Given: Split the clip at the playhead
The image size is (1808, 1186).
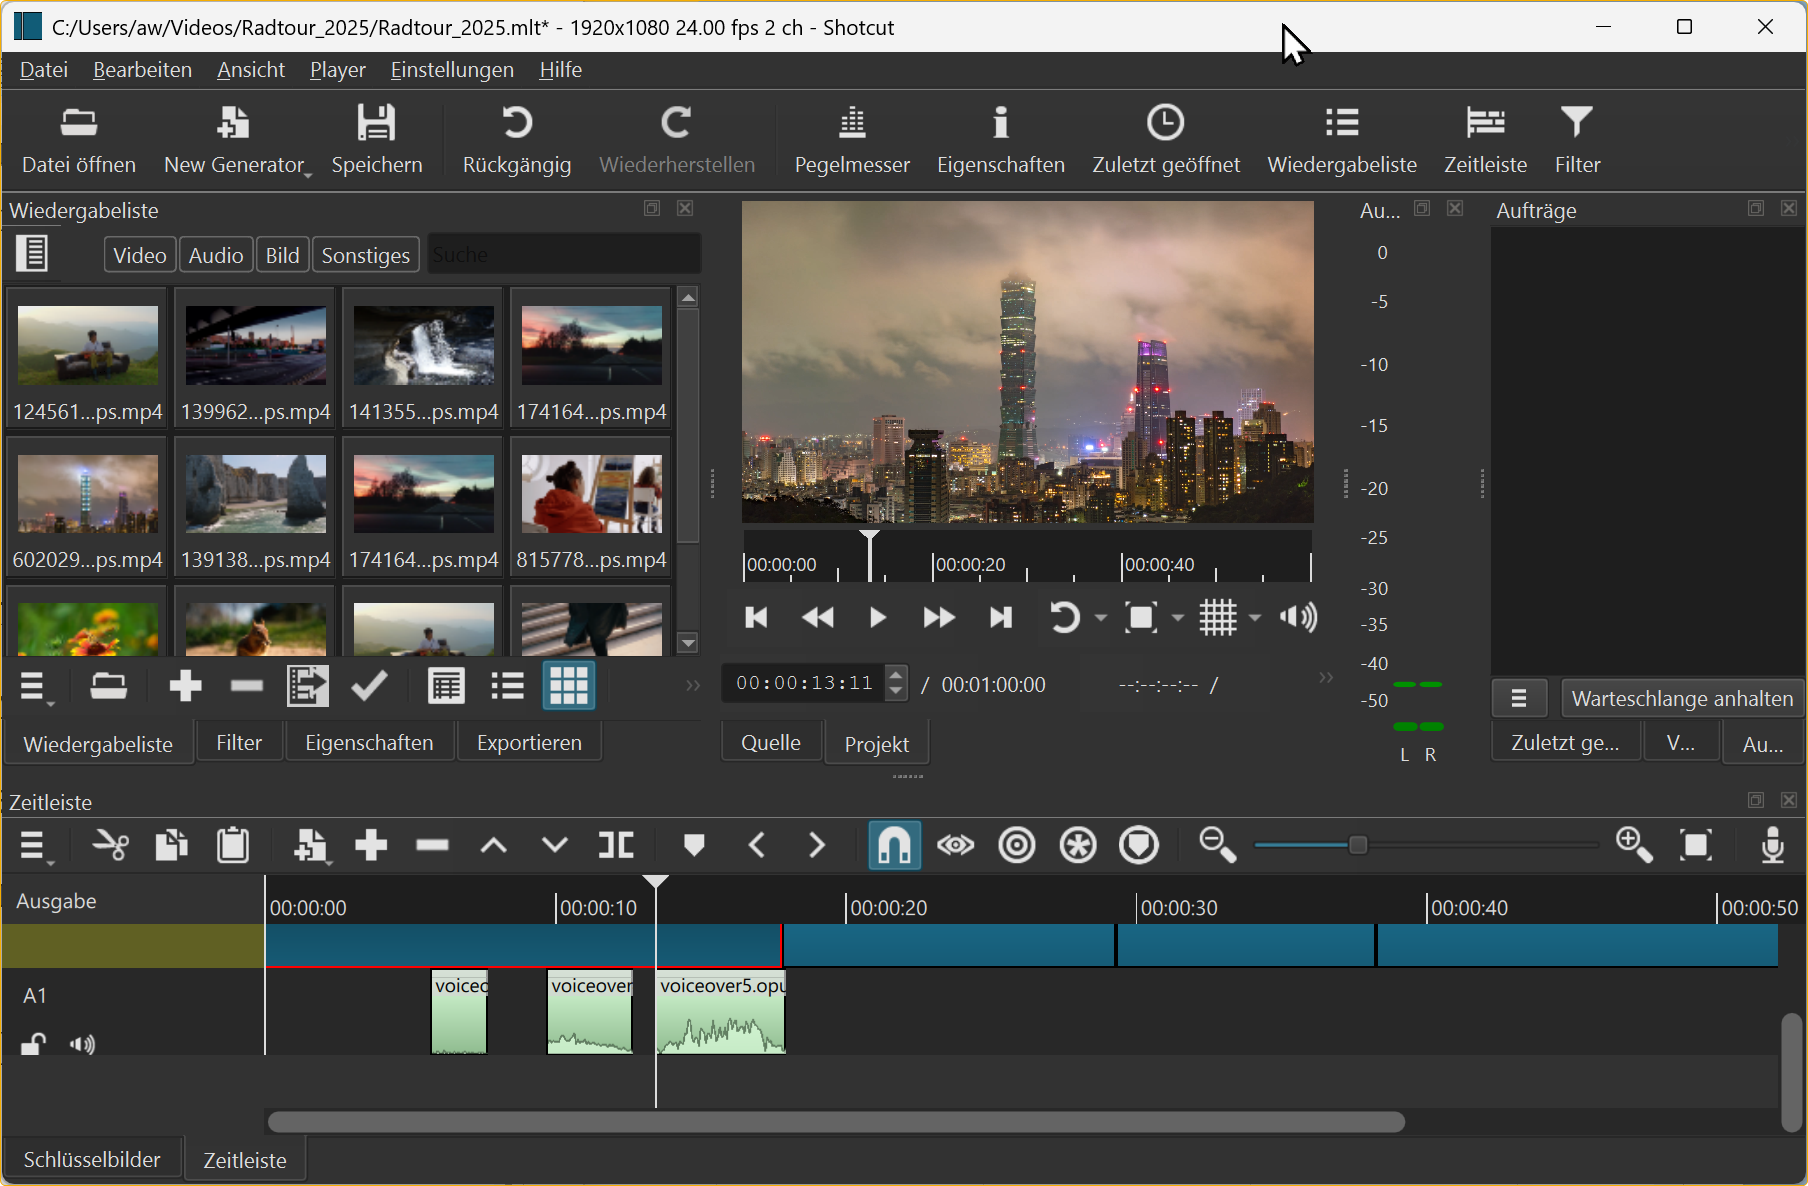Looking at the screenshot, I should pos(616,846).
